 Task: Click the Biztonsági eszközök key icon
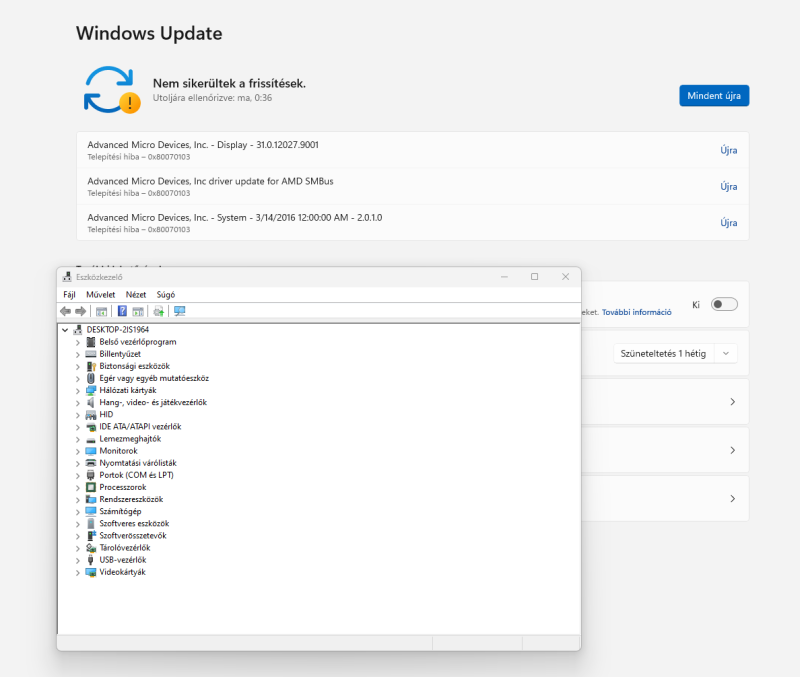(x=91, y=366)
